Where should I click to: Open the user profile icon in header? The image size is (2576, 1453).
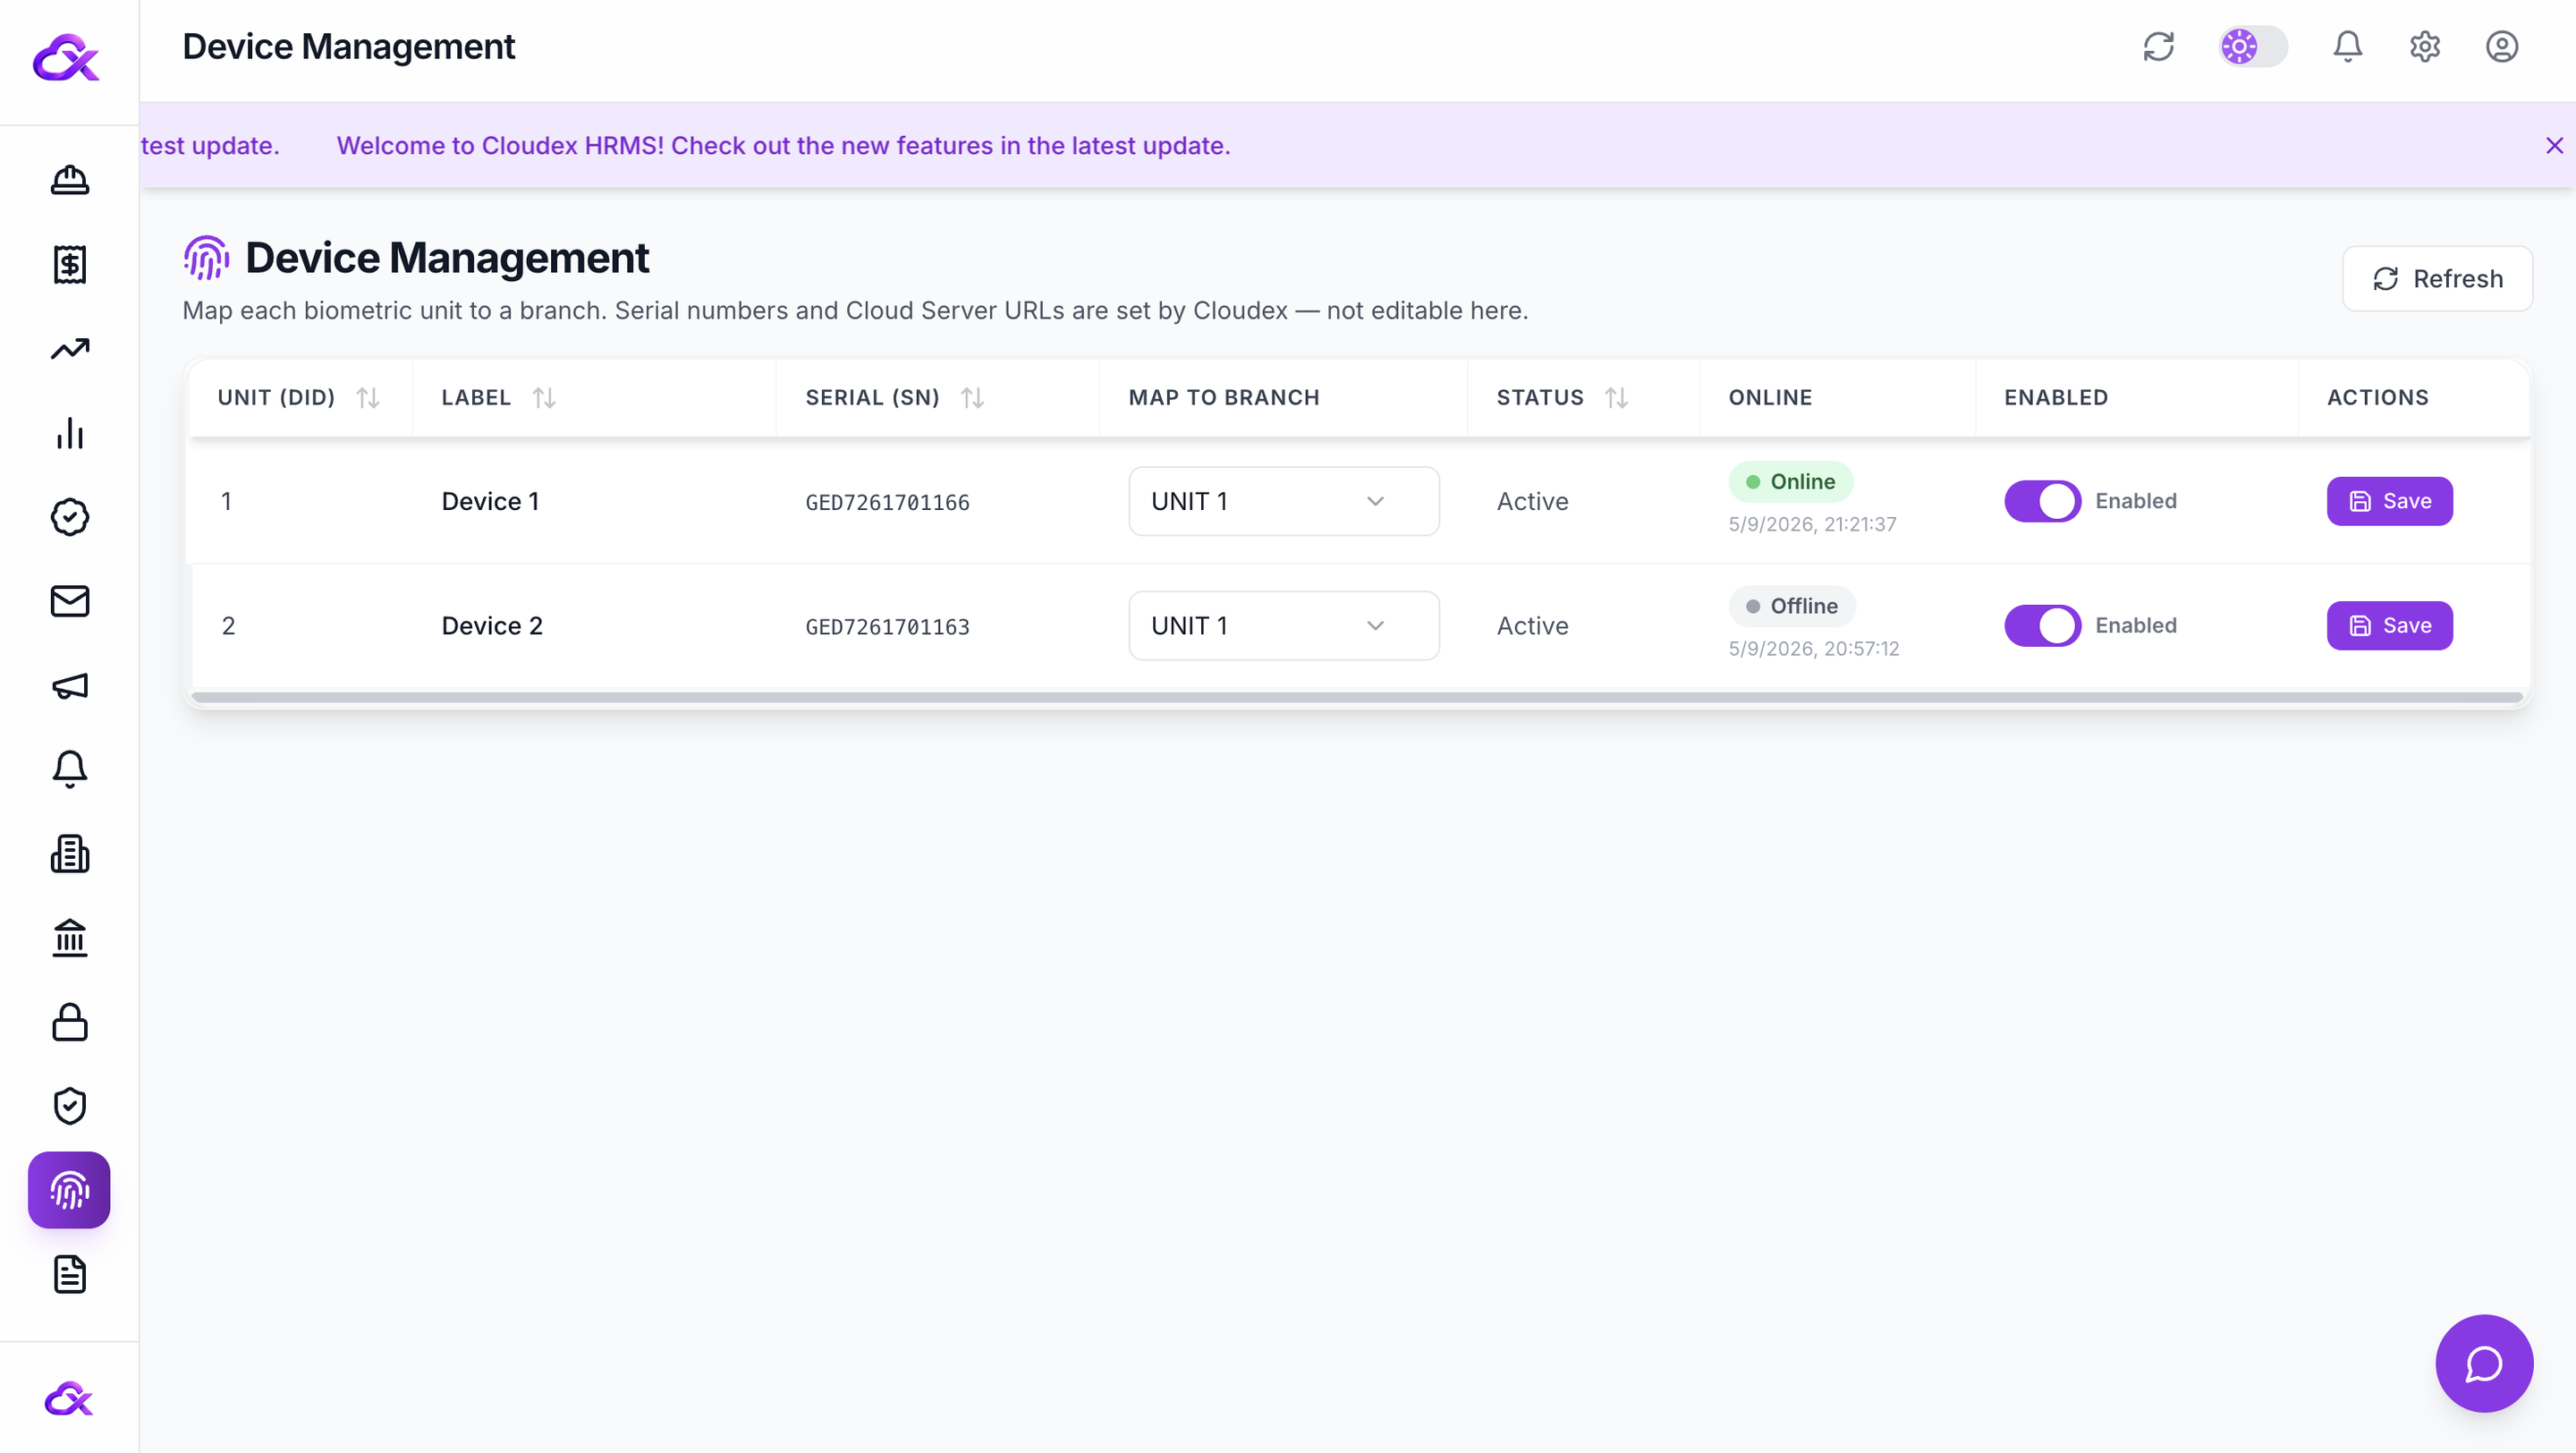click(2501, 47)
